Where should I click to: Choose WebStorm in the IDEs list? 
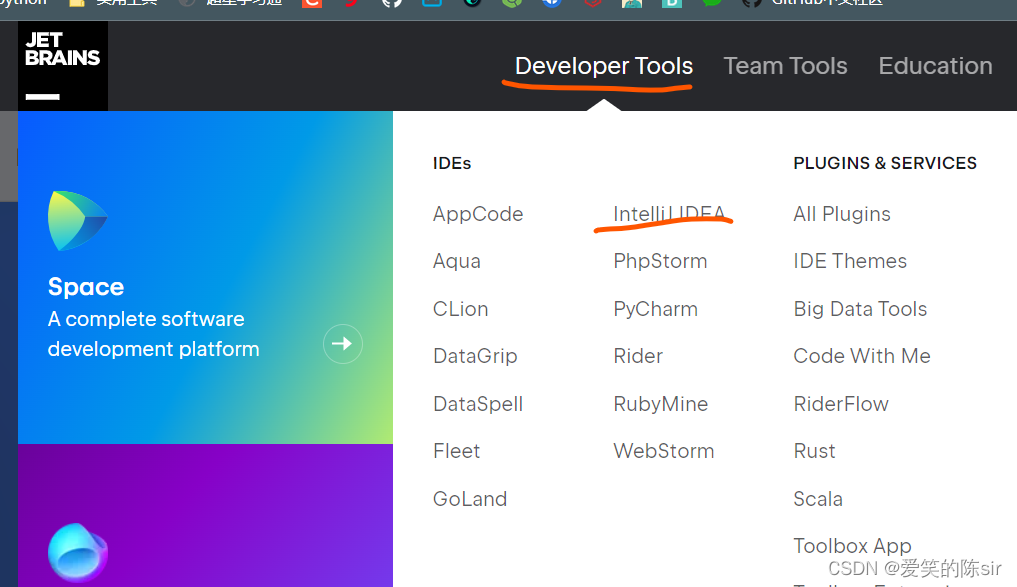(664, 451)
